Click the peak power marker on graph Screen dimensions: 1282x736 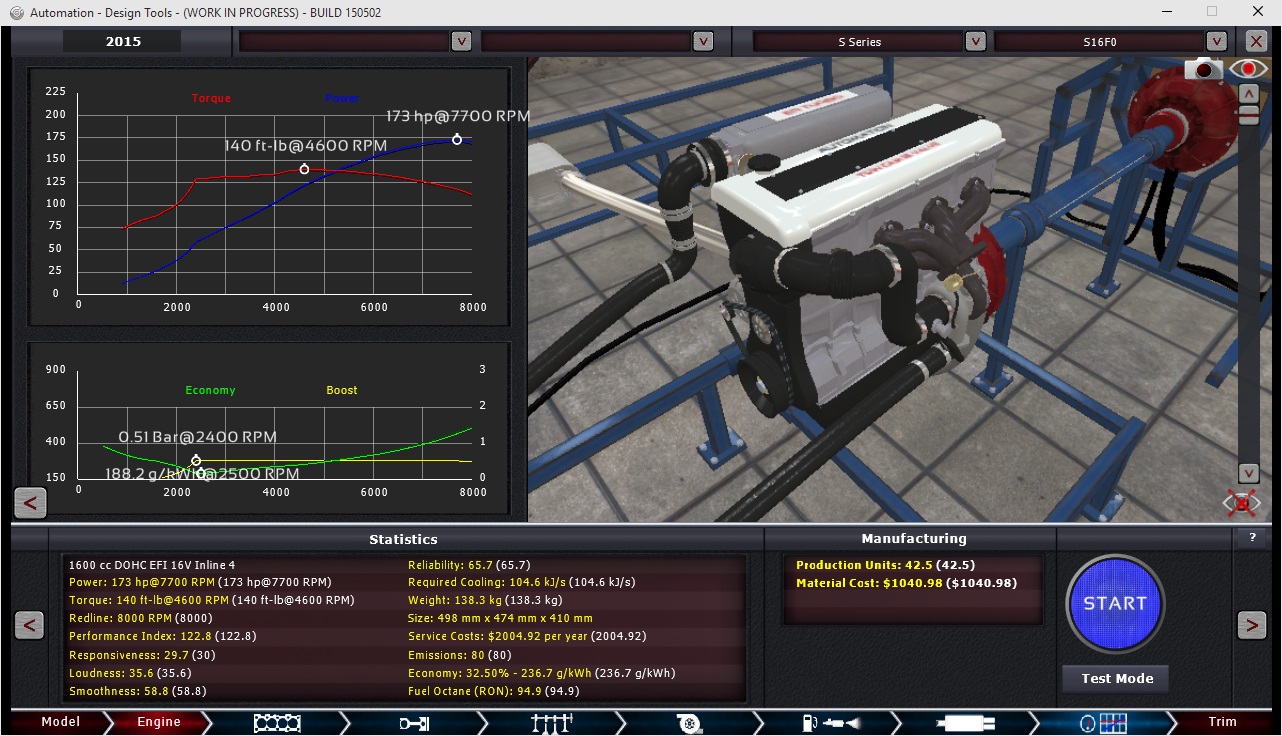457,139
